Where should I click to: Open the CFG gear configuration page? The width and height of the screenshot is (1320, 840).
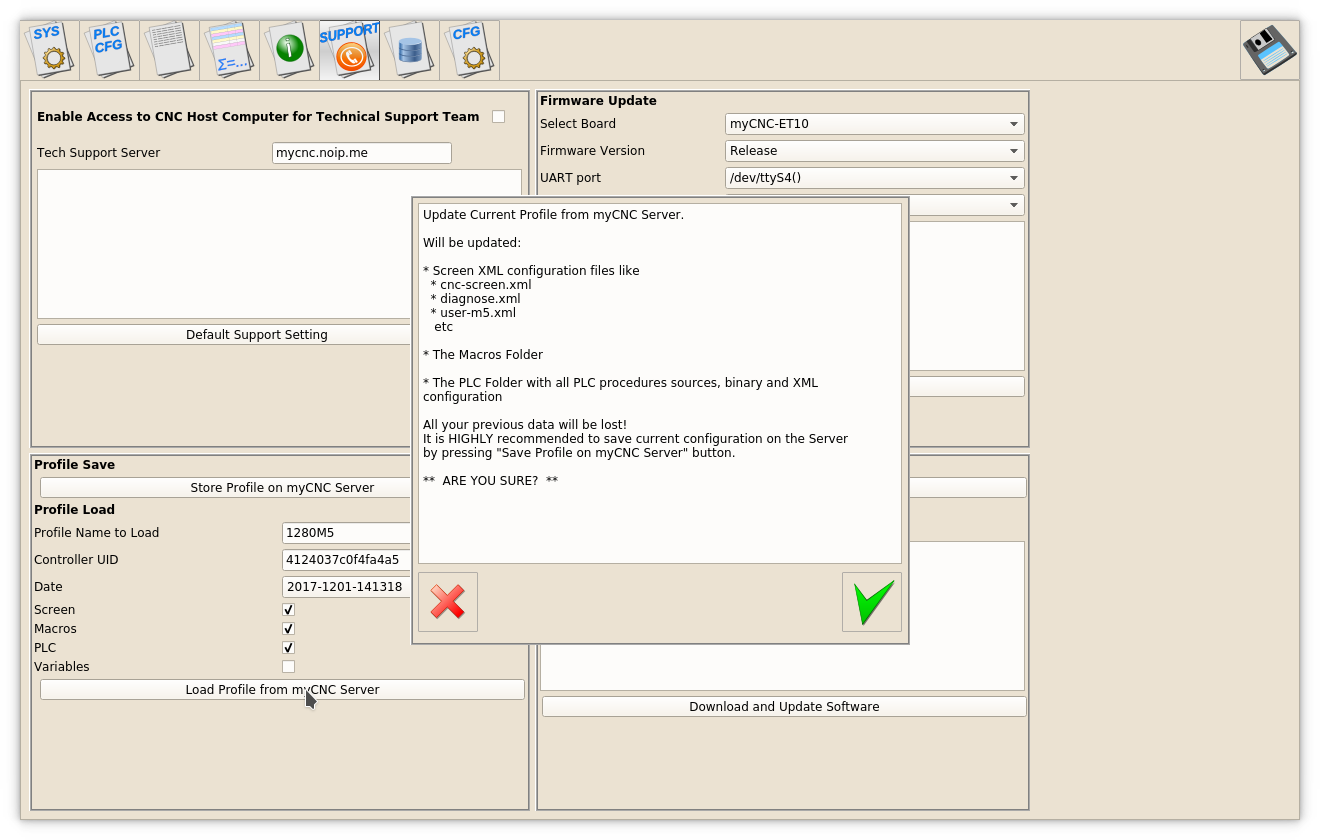coord(470,50)
